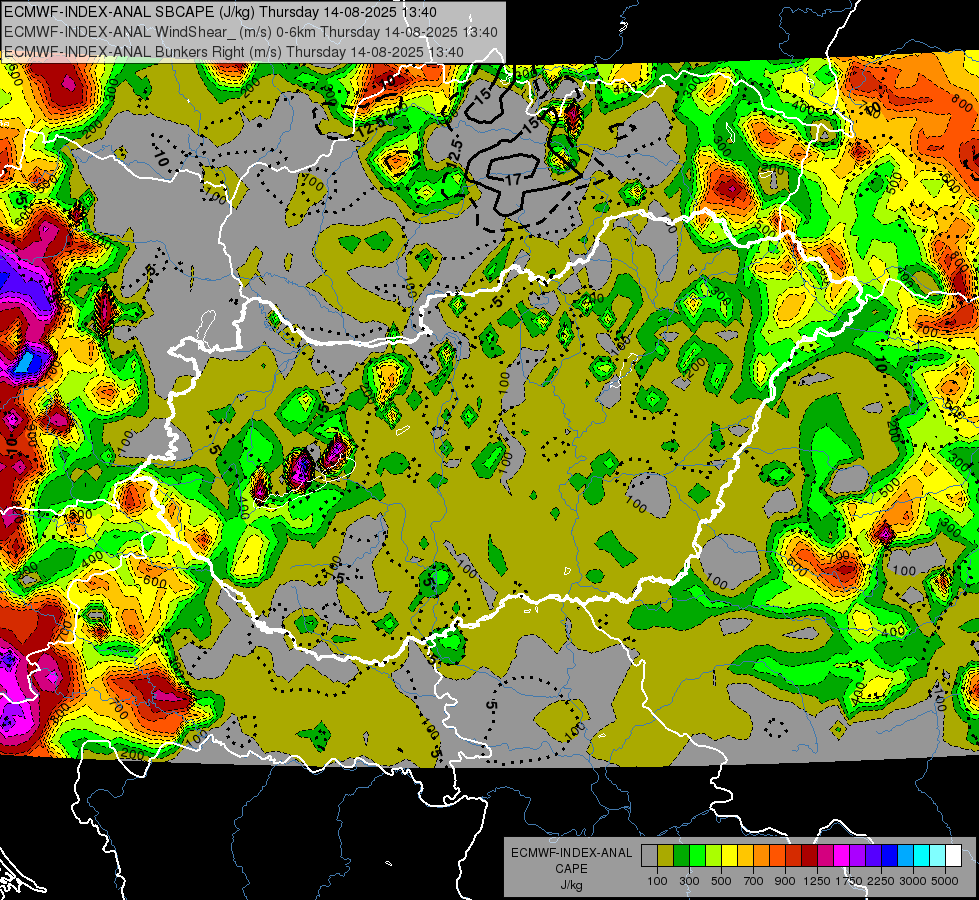The width and height of the screenshot is (979, 900).
Task: Pick the amber swatch left of 700
Action: coord(745,856)
